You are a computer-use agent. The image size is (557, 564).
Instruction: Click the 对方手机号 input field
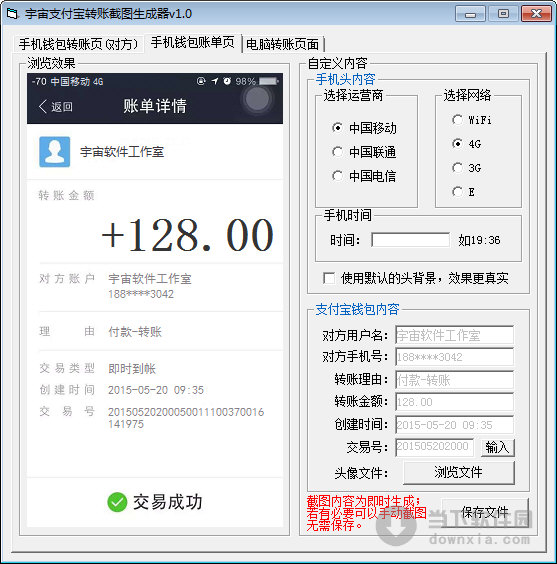click(455, 357)
